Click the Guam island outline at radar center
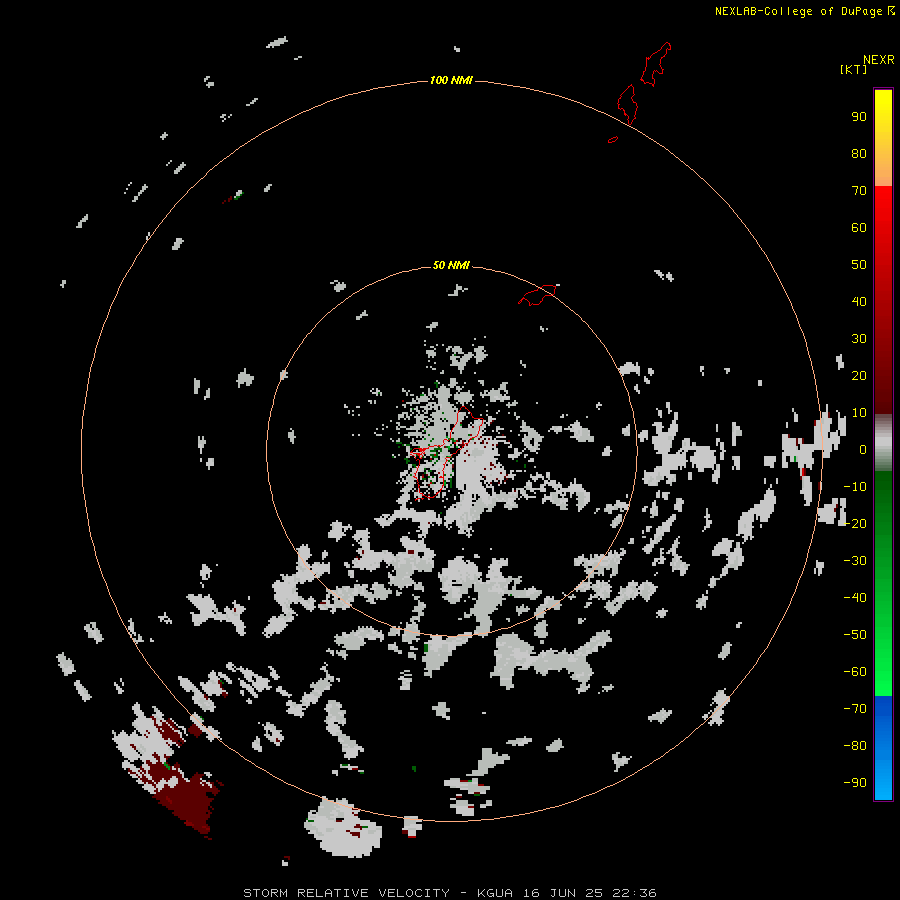 tap(447, 452)
